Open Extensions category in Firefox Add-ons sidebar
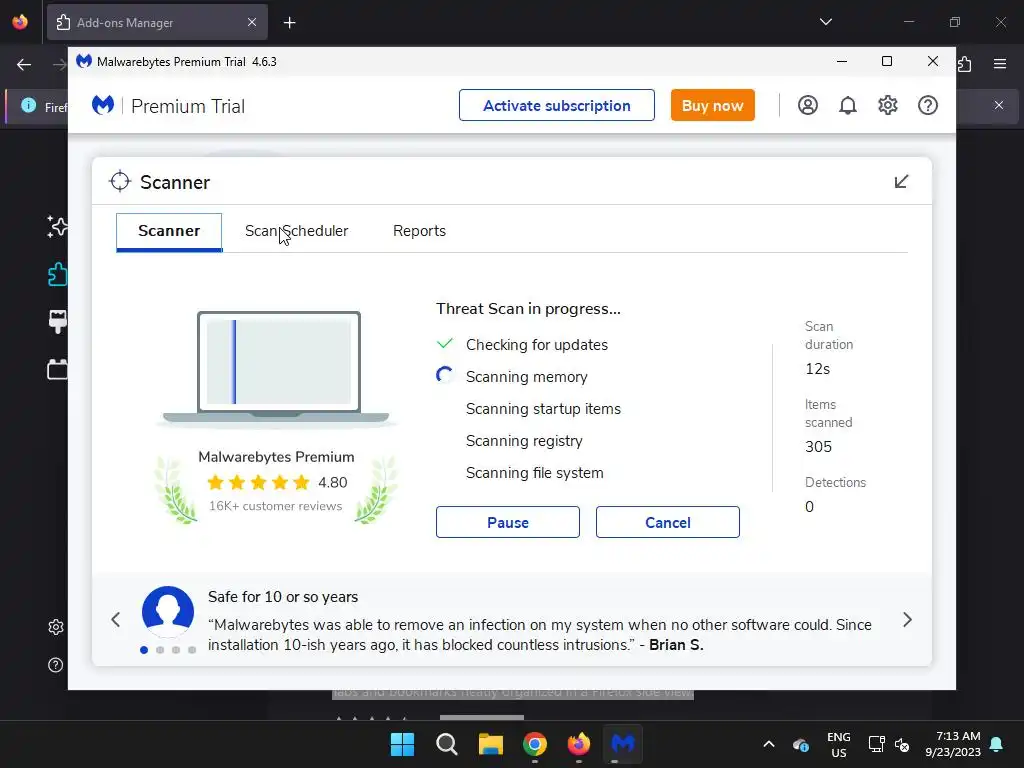Image resolution: width=1024 pixels, height=768 pixels. (57, 274)
